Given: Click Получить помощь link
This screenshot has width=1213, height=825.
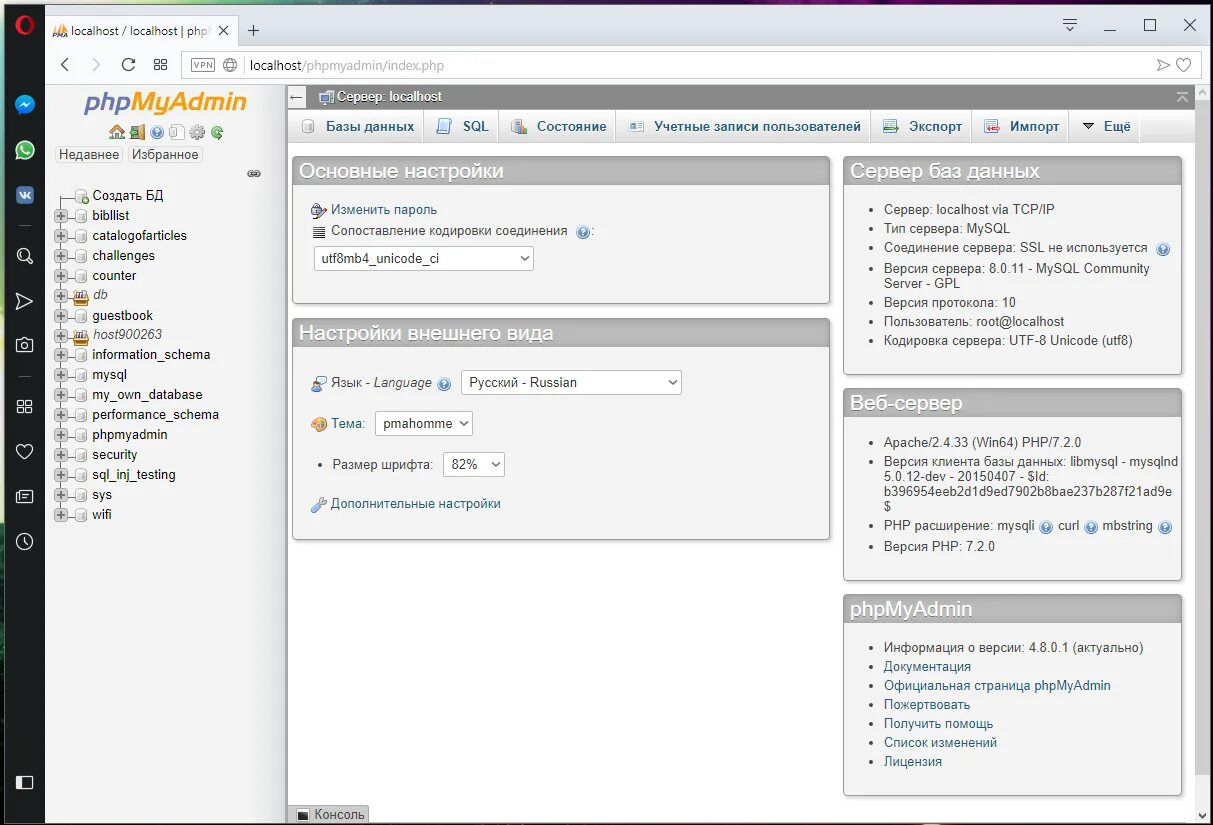Looking at the screenshot, I should click(938, 724).
